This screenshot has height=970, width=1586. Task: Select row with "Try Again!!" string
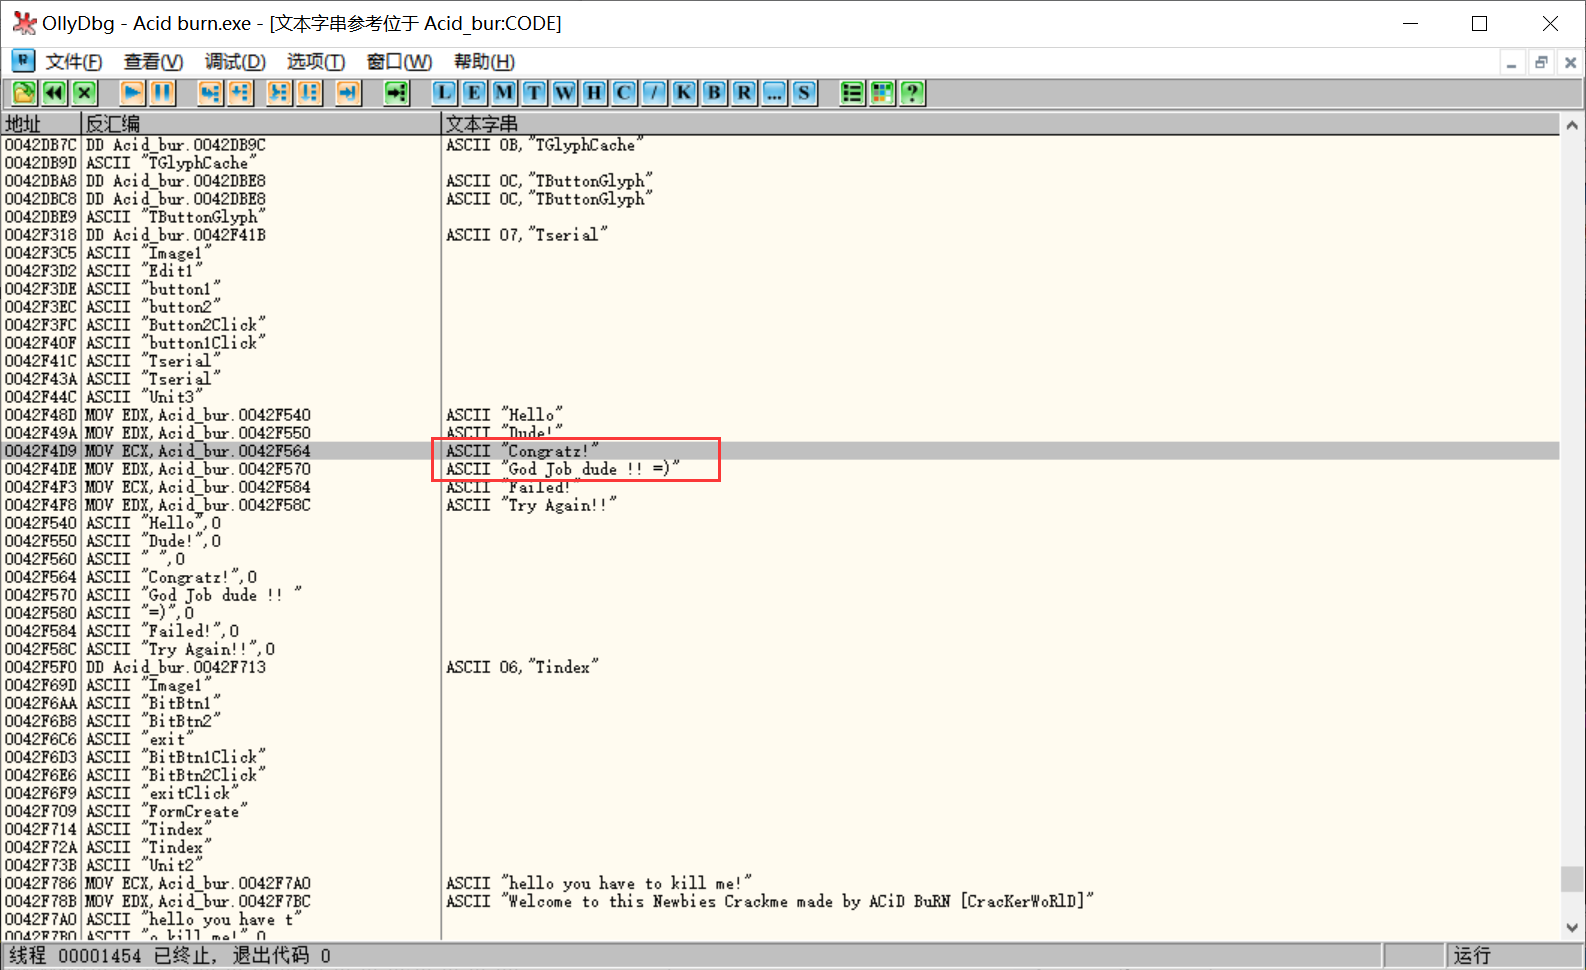click(x=780, y=505)
